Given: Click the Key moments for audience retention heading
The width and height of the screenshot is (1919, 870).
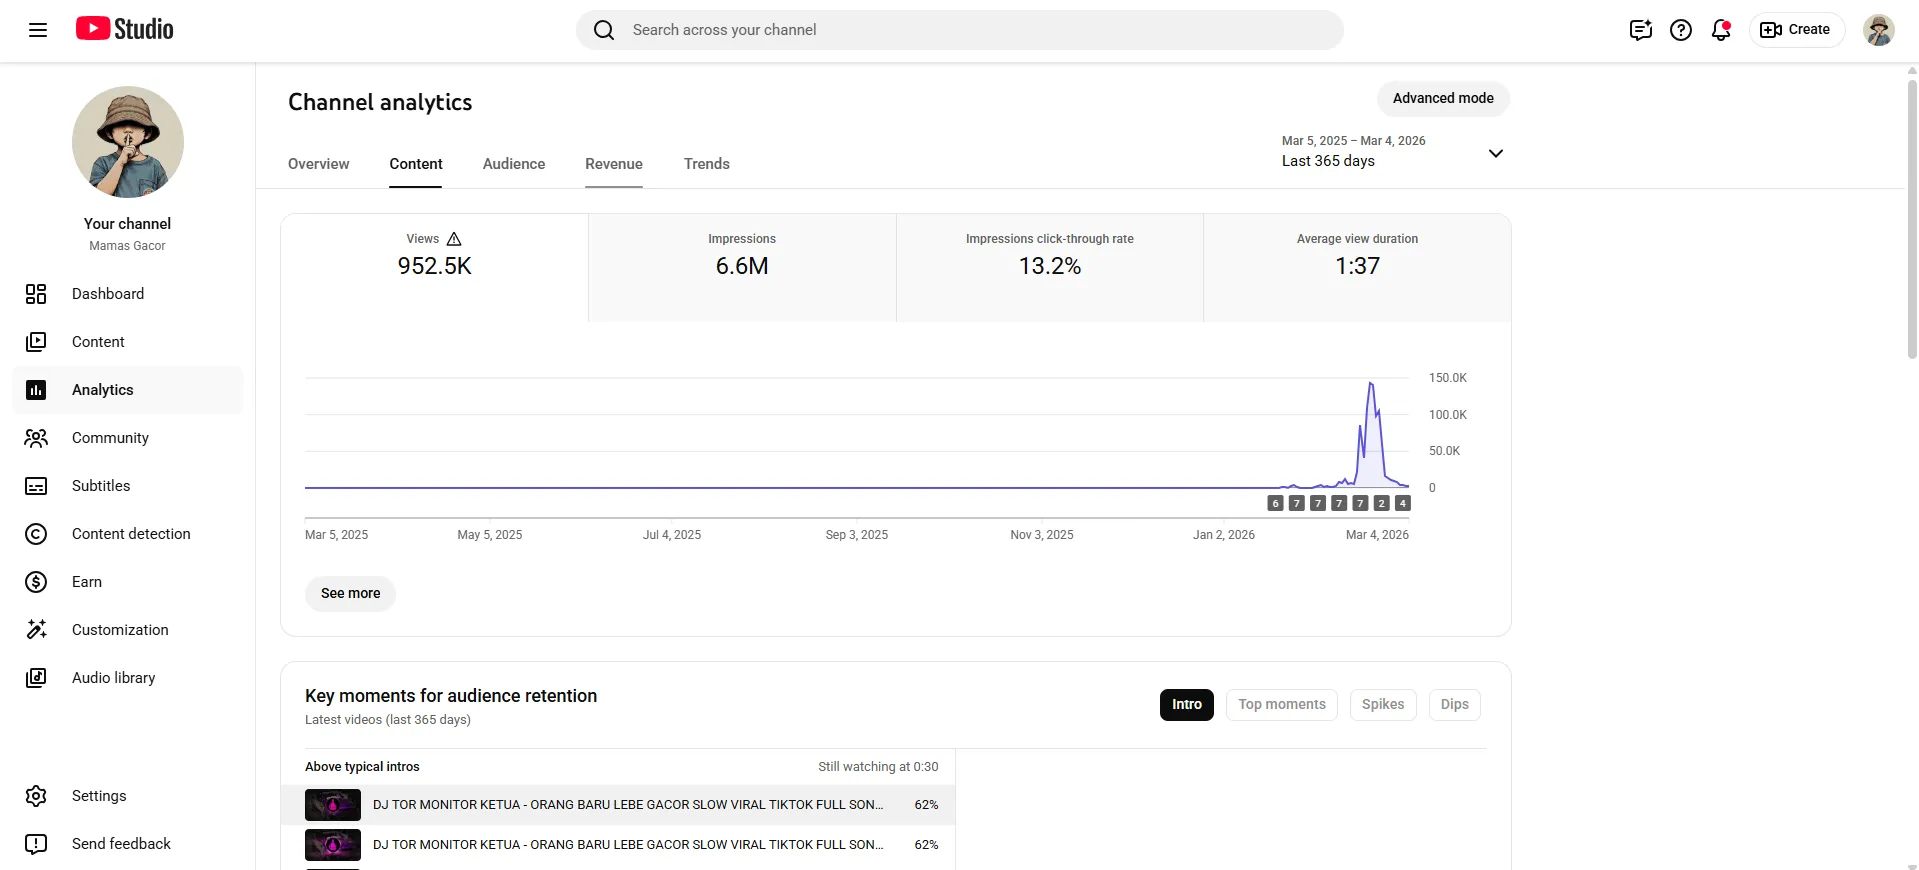Looking at the screenshot, I should [451, 696].
